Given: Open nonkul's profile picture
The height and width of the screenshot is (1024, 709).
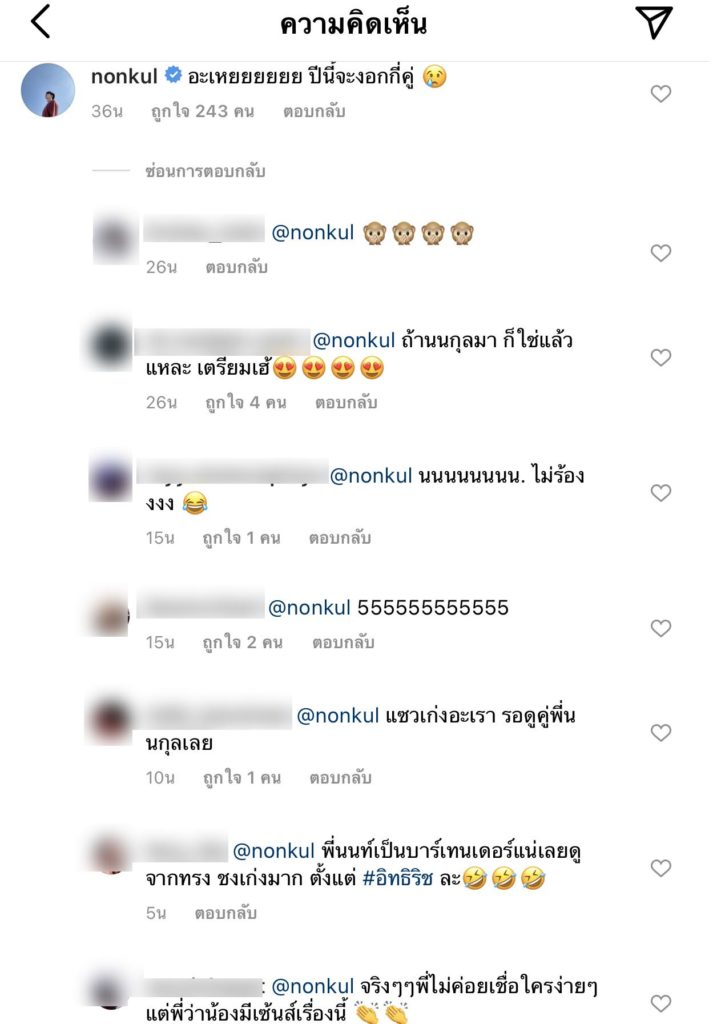Looking at the screenshot, I should tap(48, 90).
